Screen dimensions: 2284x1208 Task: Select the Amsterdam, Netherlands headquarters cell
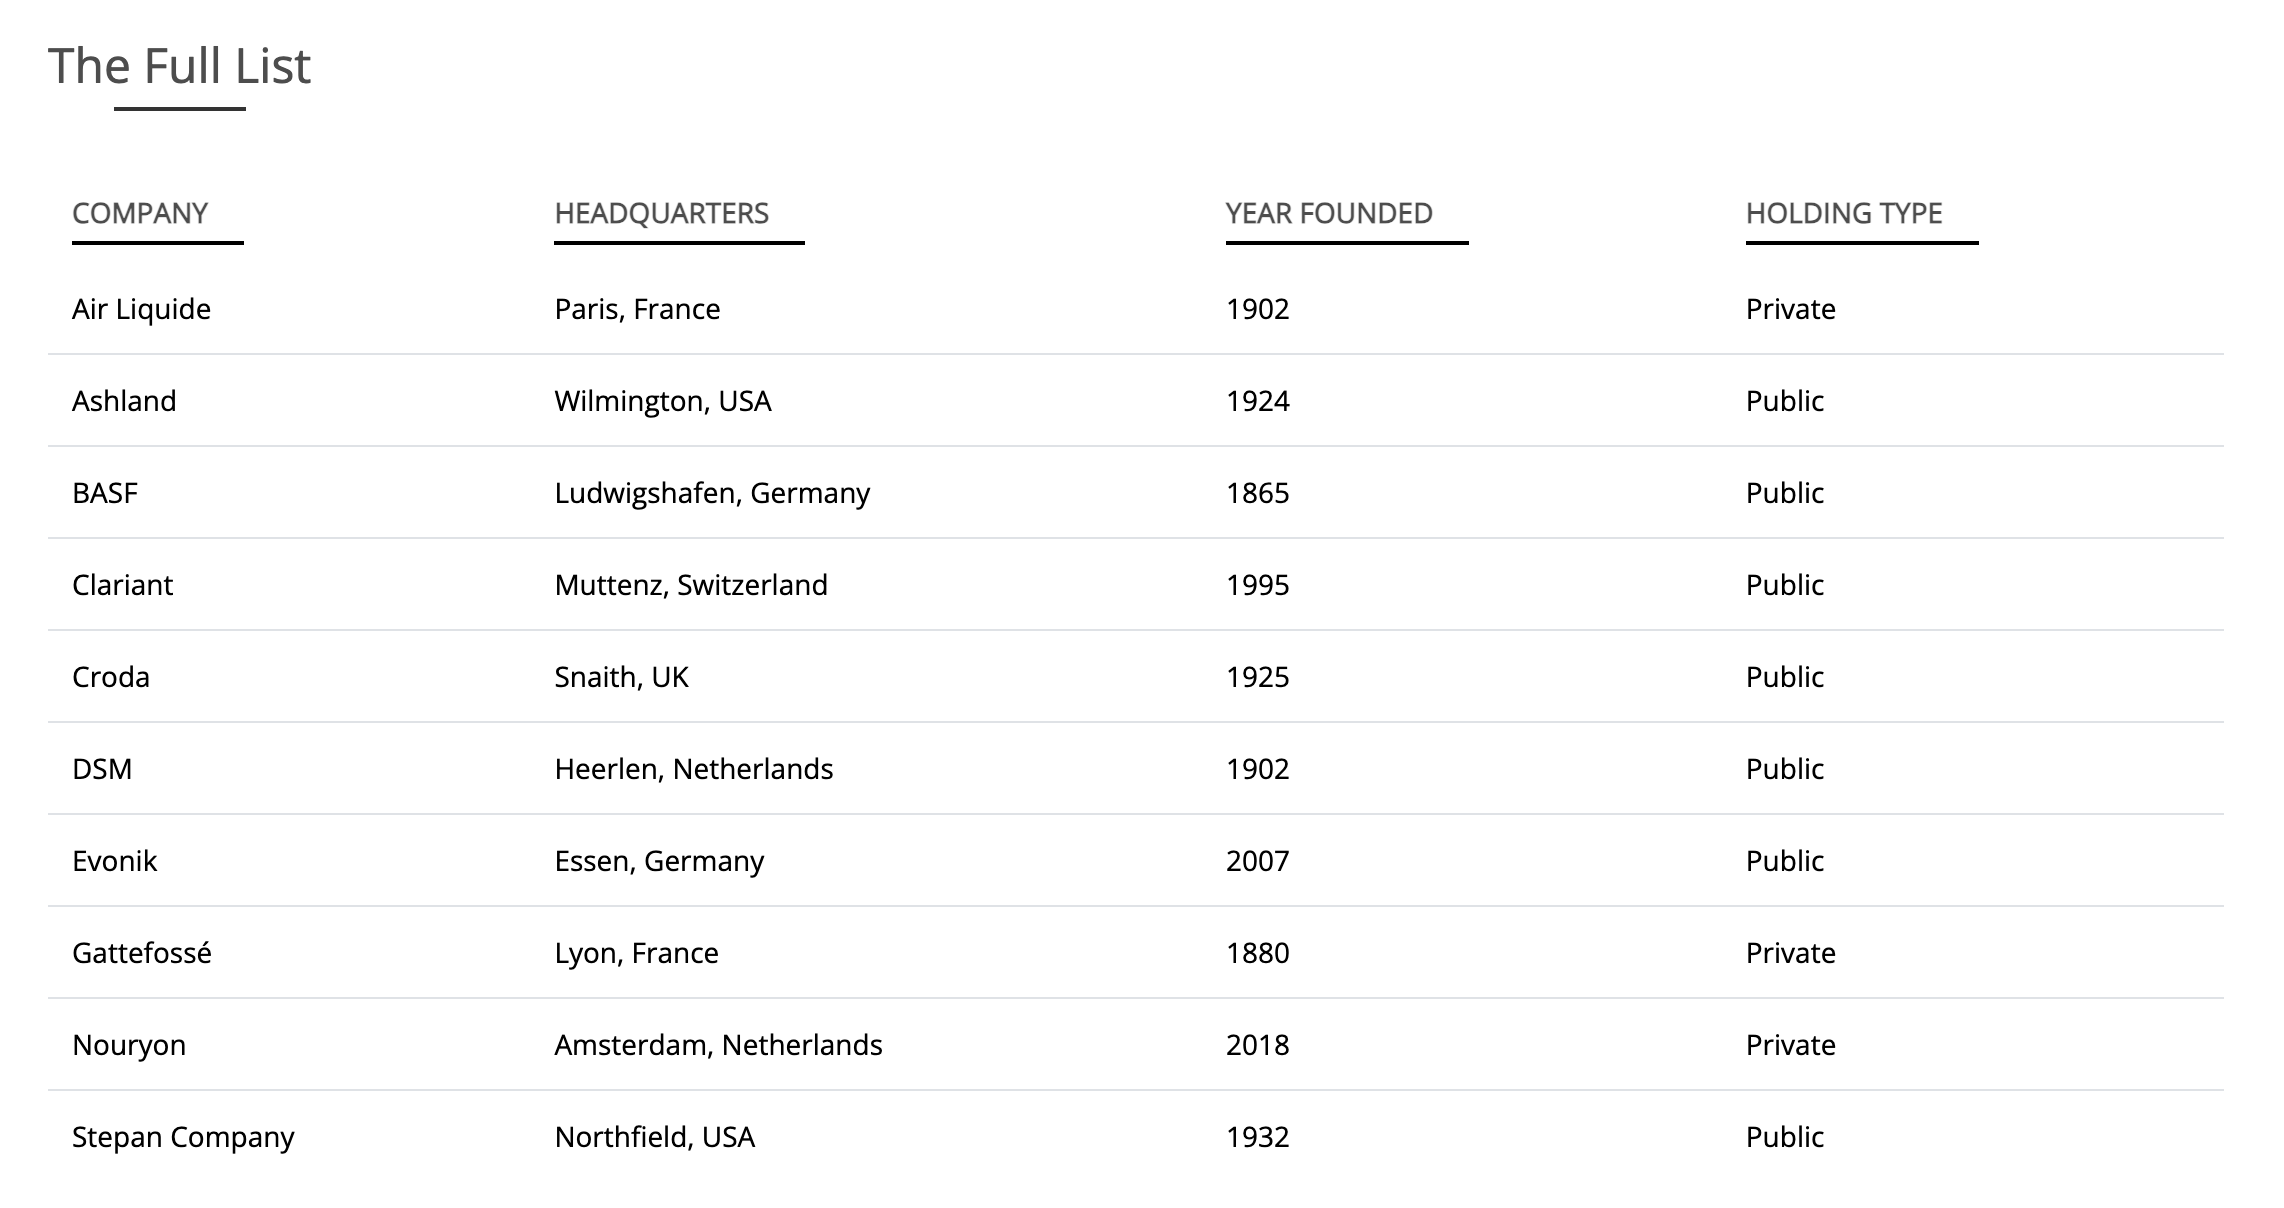718,1045
